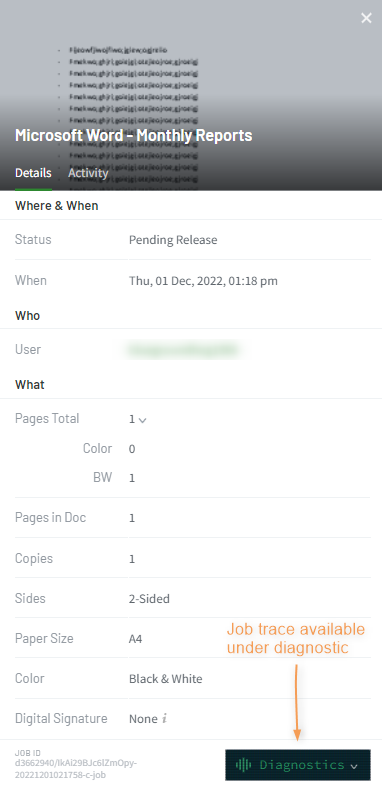This screenshot has width=382, height=811.
Task: Click the A4 Paper Size value
Action: click(x=135, y=639)
